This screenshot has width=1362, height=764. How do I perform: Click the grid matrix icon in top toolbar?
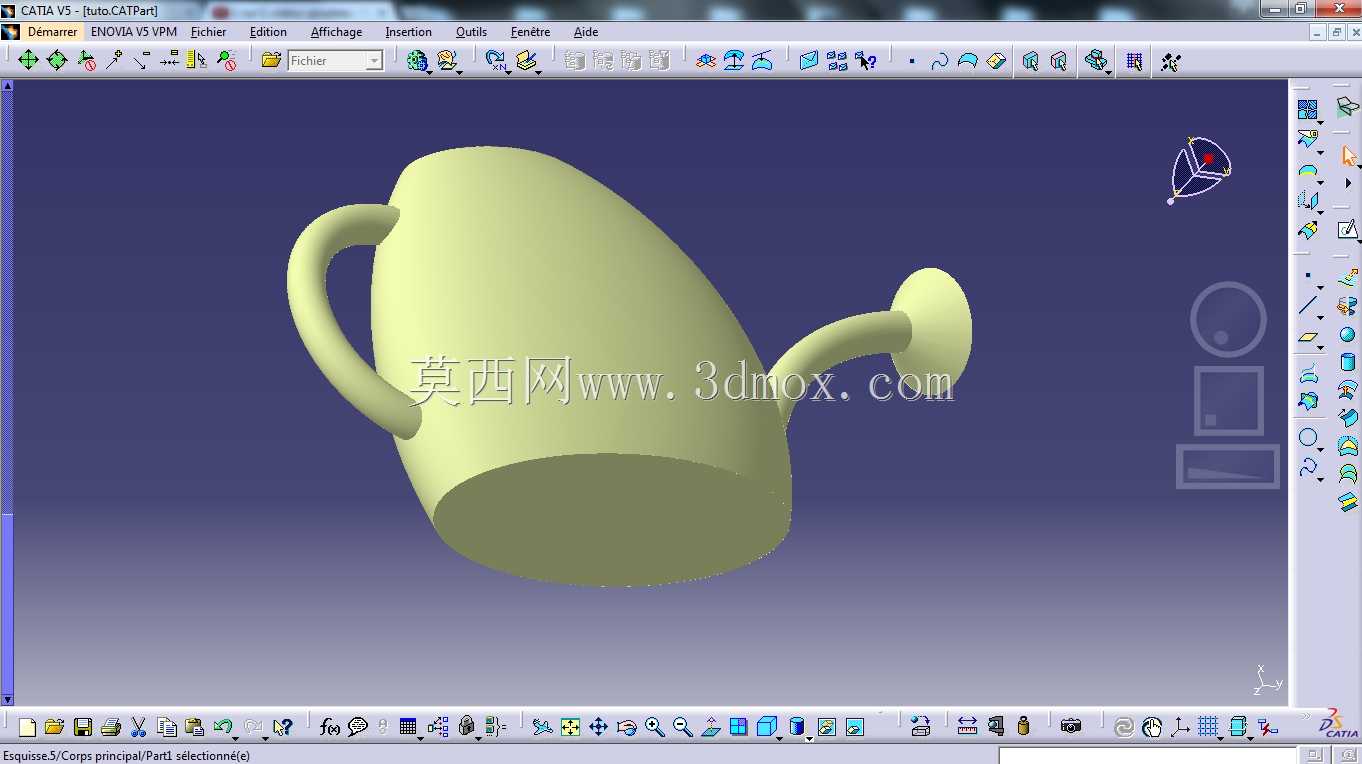point(1134,61)
